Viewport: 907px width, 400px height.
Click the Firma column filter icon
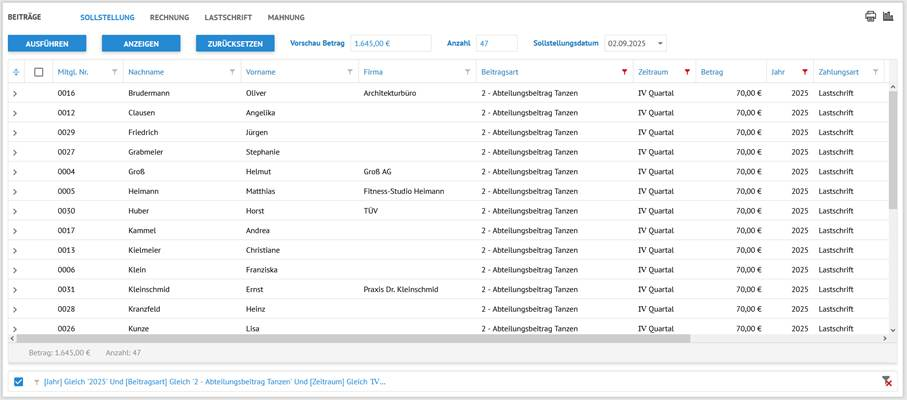[467, 72]
